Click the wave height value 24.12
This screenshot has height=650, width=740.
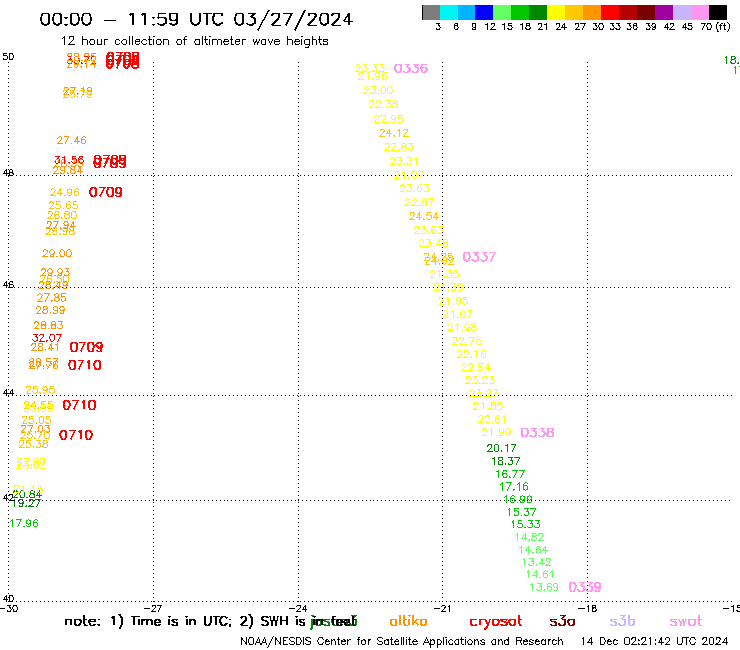(x=394, y=133)
